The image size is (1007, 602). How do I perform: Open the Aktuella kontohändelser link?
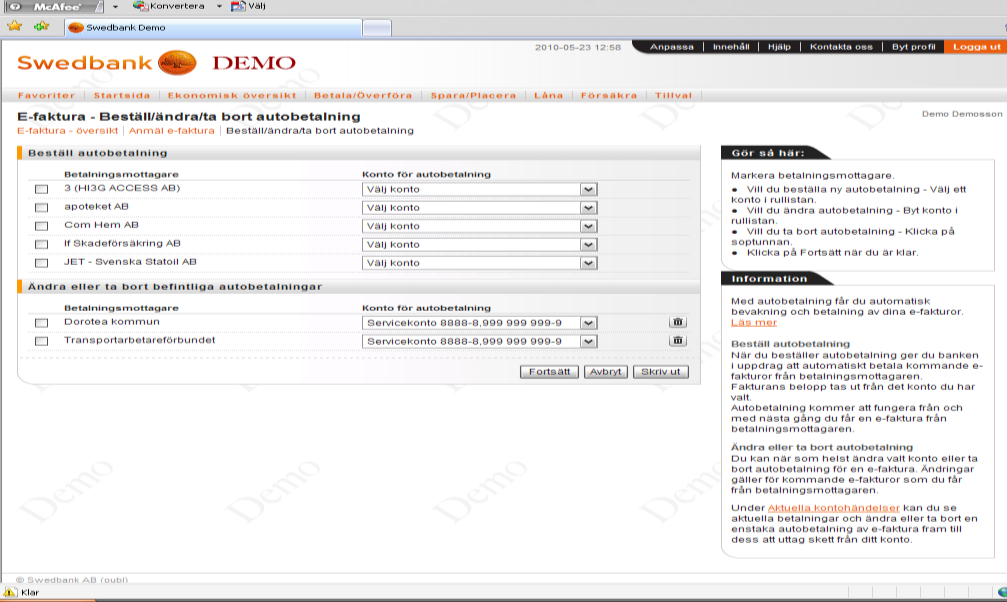pos(834,508)
